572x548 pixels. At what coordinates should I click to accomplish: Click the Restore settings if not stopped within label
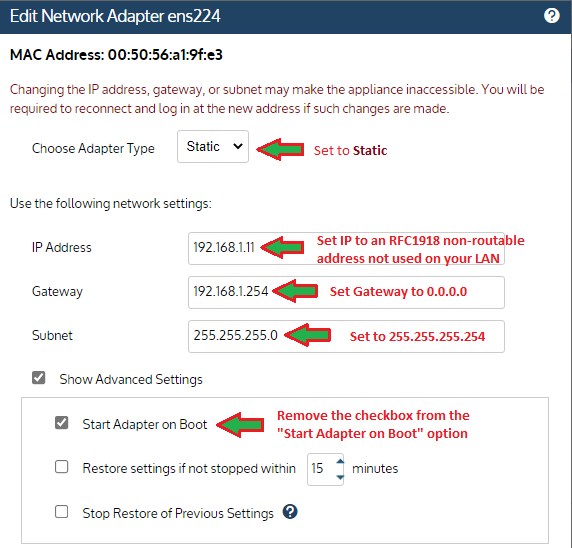189,468
